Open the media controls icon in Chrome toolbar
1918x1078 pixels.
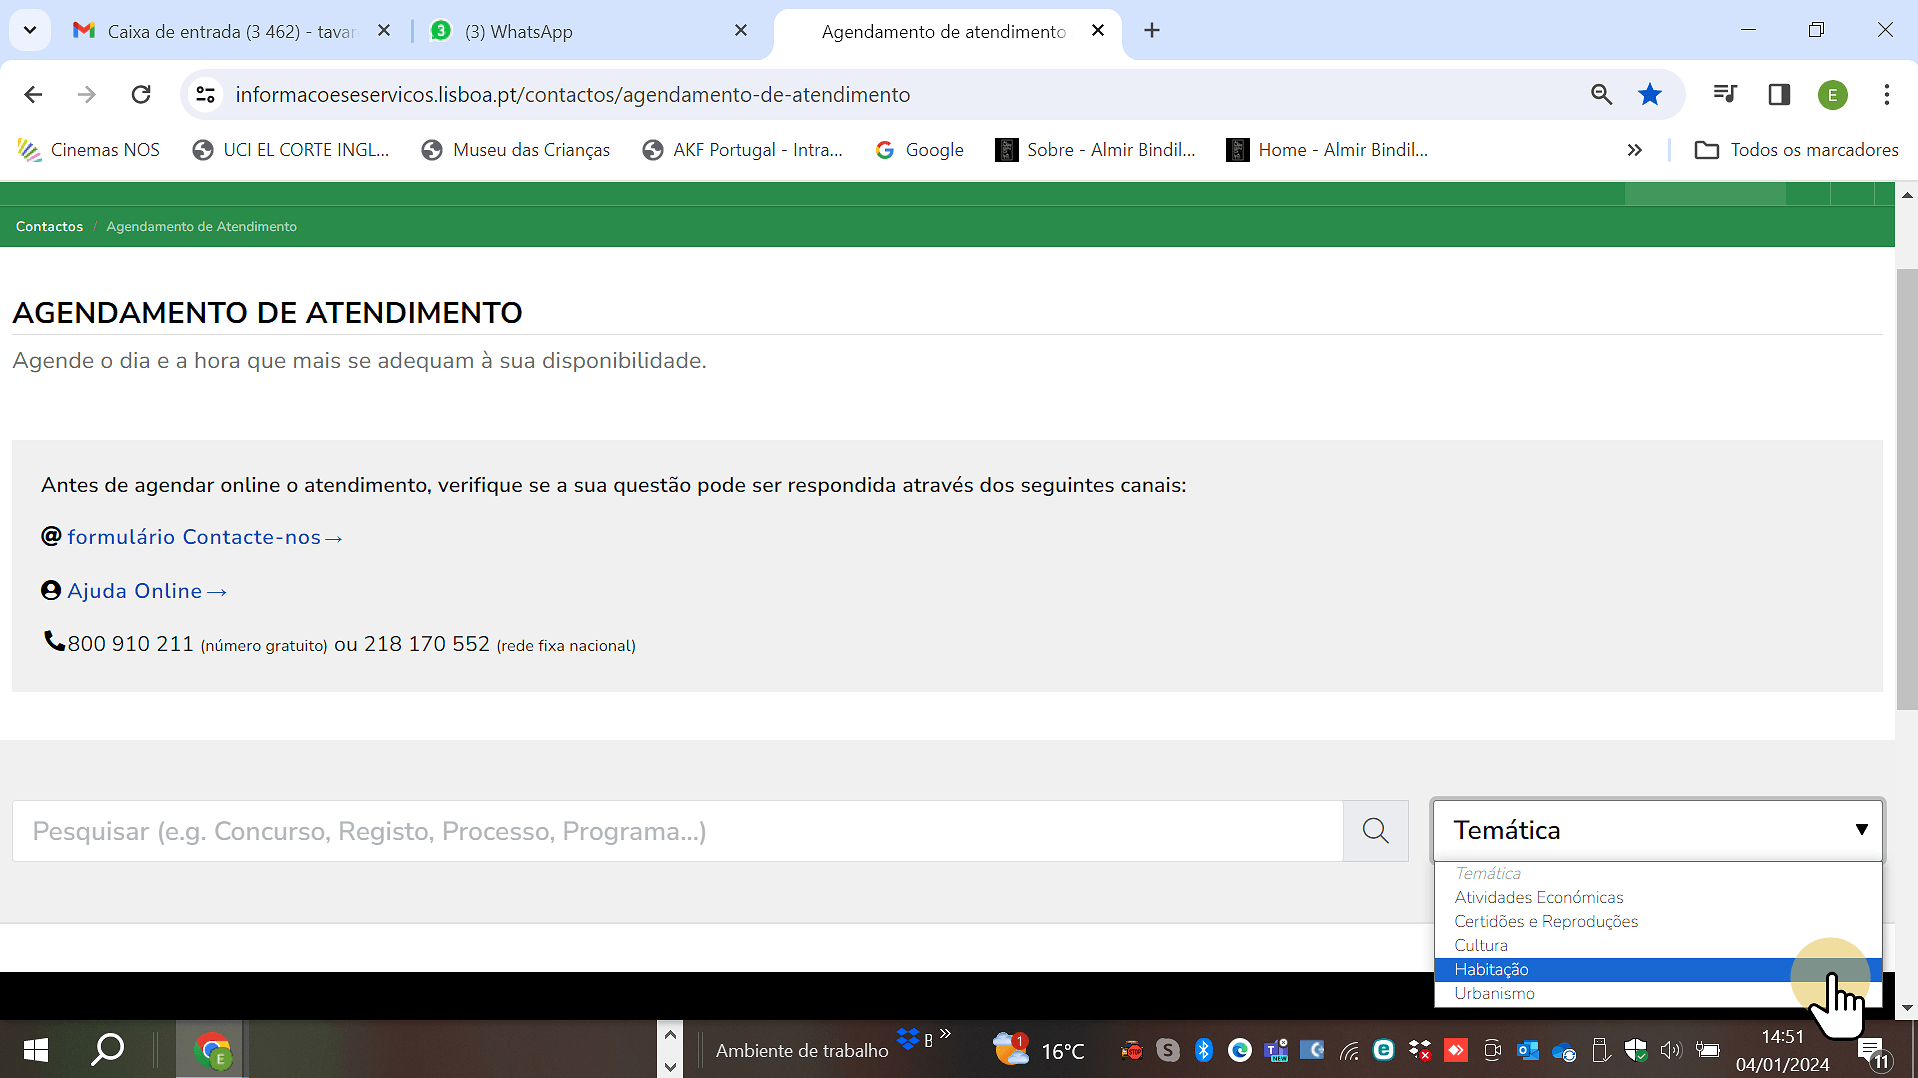pyautogui.click(x=1725, y=94)
